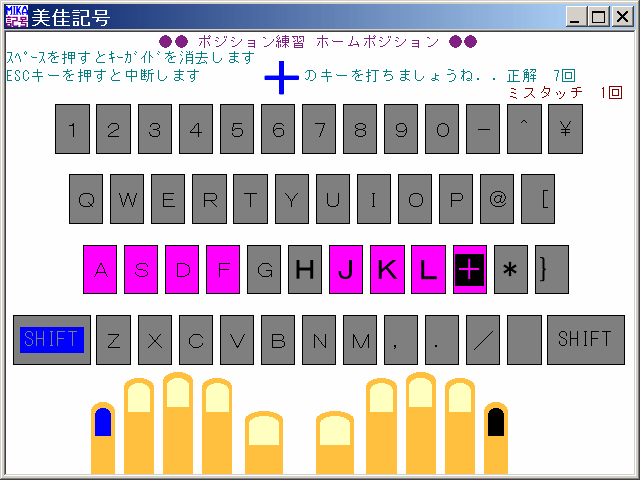Click the blue left pinky fingernail

(102, 423)
